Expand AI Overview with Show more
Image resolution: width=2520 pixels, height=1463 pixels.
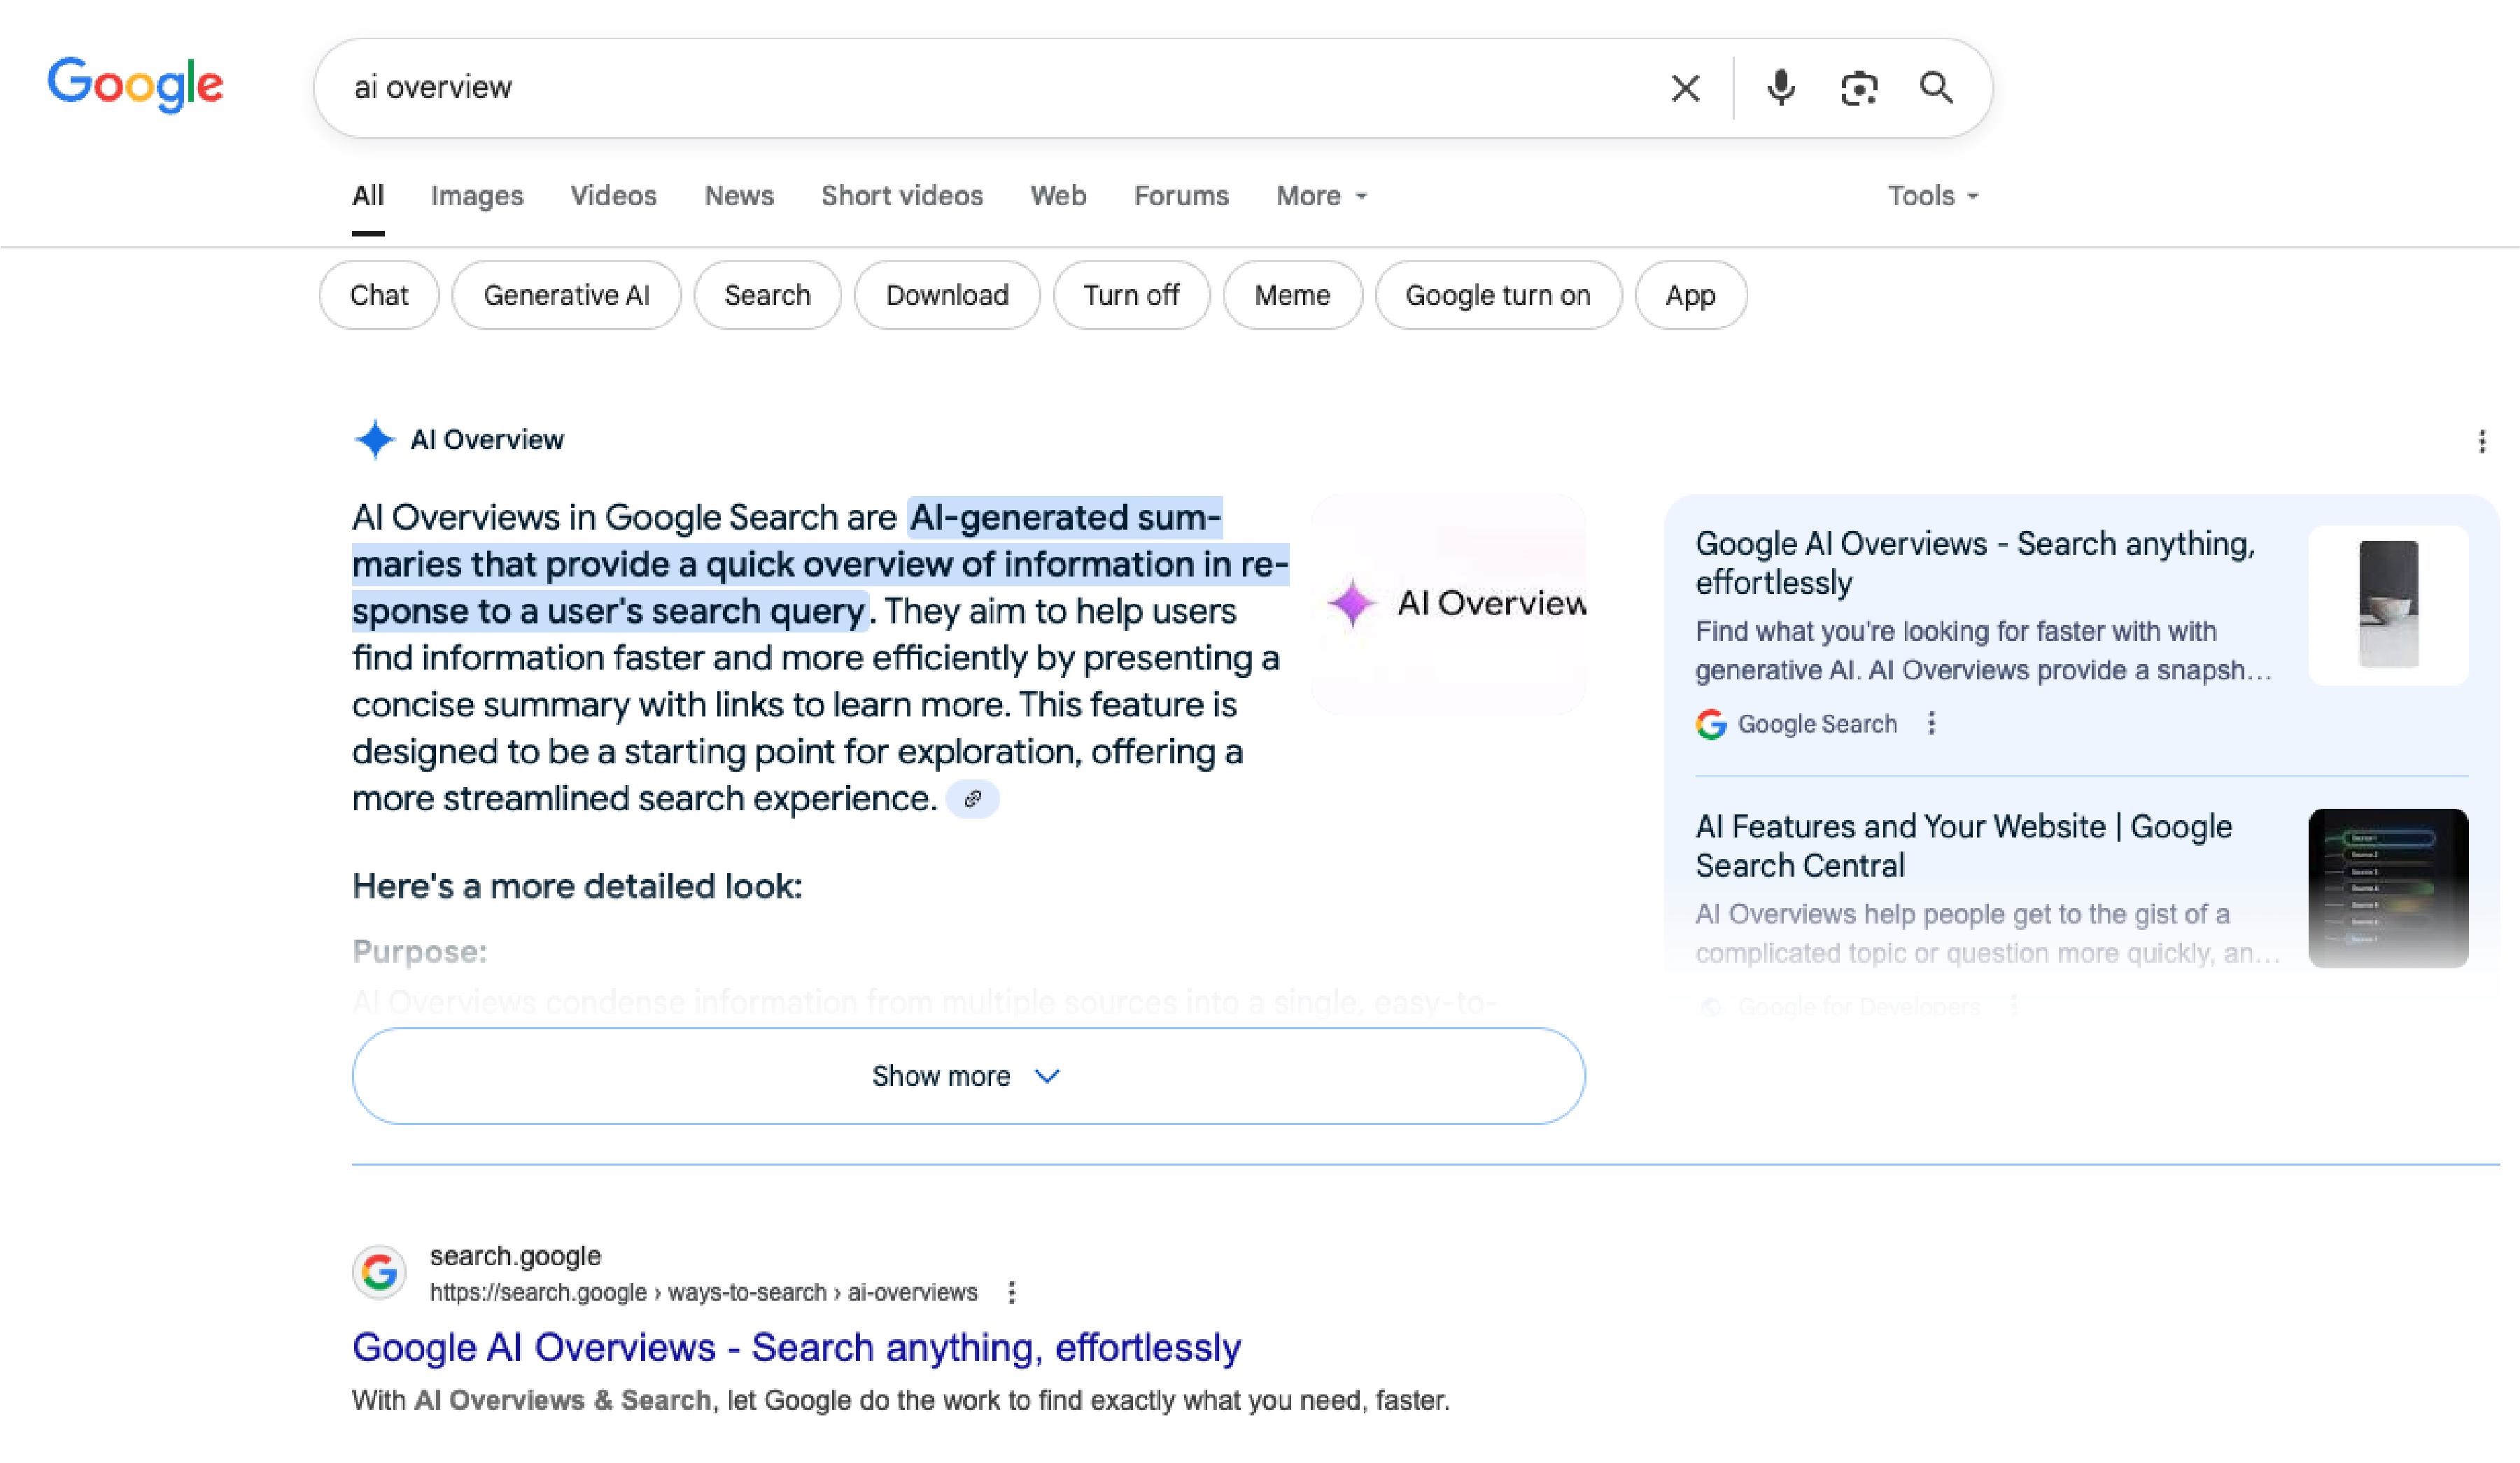click(968, 1076)
